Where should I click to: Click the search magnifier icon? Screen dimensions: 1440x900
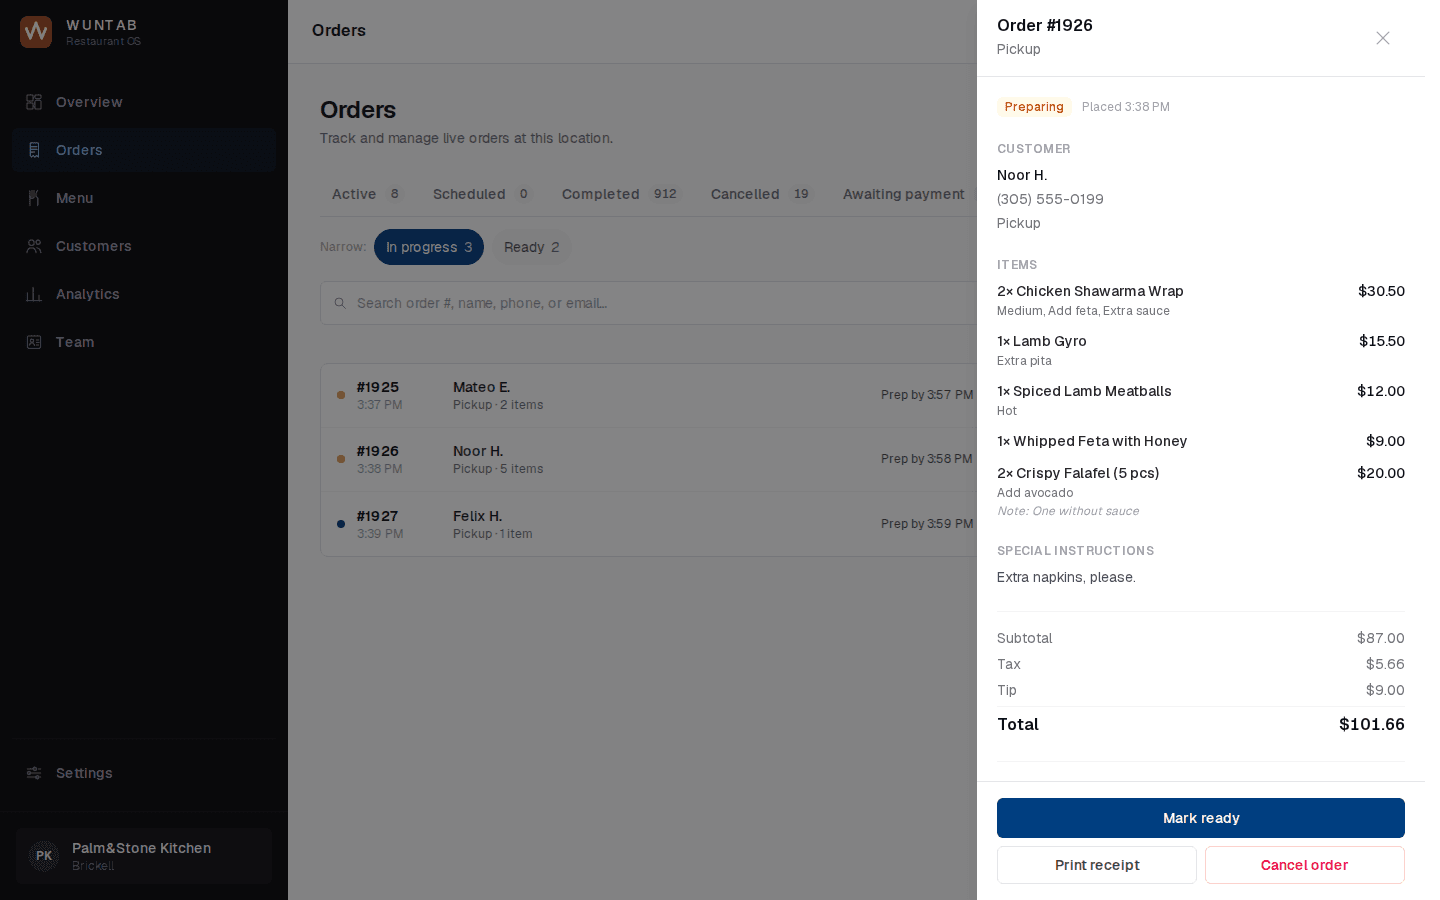click(x=340, y=303)
